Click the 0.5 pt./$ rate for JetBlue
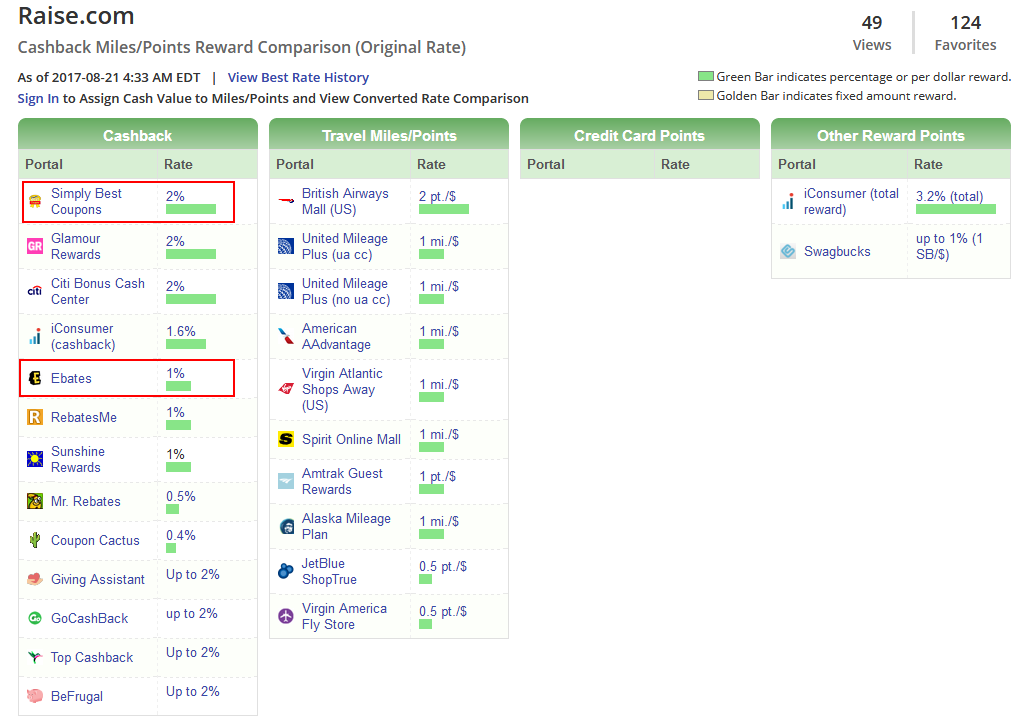 [x=443, y=566]
